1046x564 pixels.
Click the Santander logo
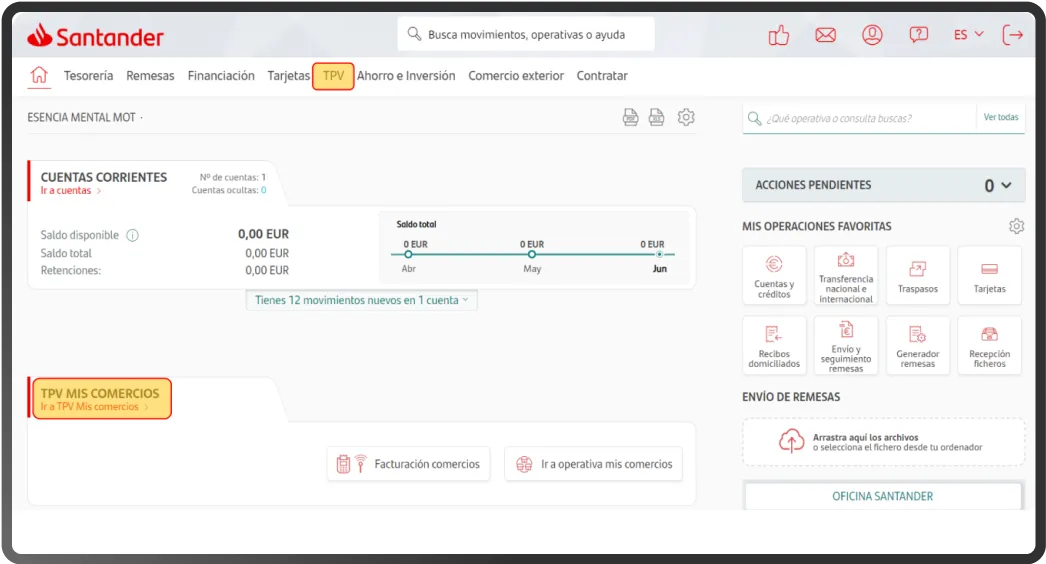[95, 36]
